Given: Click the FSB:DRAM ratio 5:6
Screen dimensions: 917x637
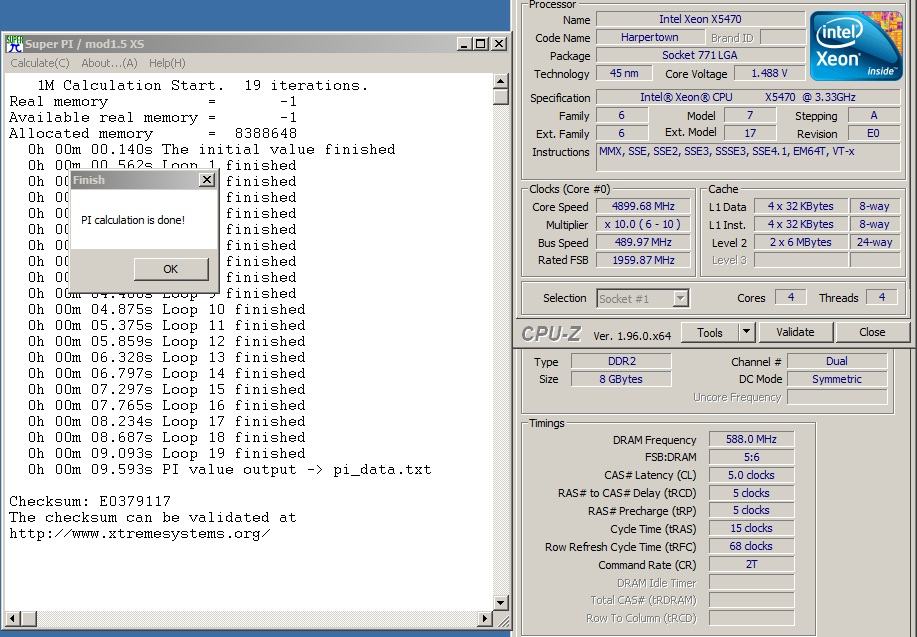Looking at the screenshot, I should coord(751,457).
